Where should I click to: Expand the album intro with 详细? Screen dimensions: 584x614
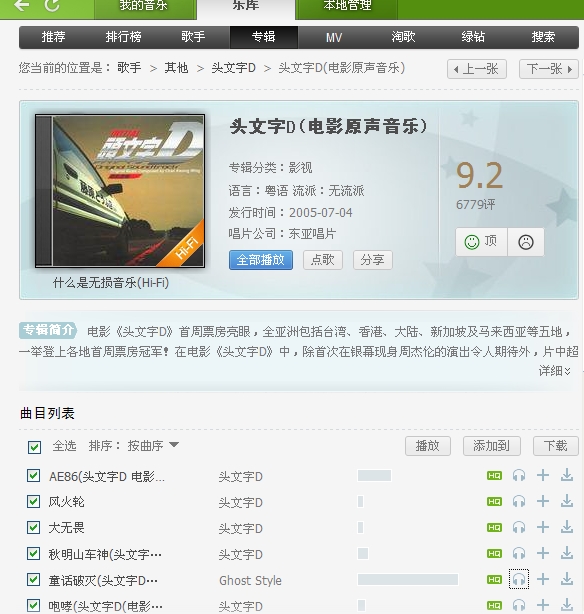555,371
